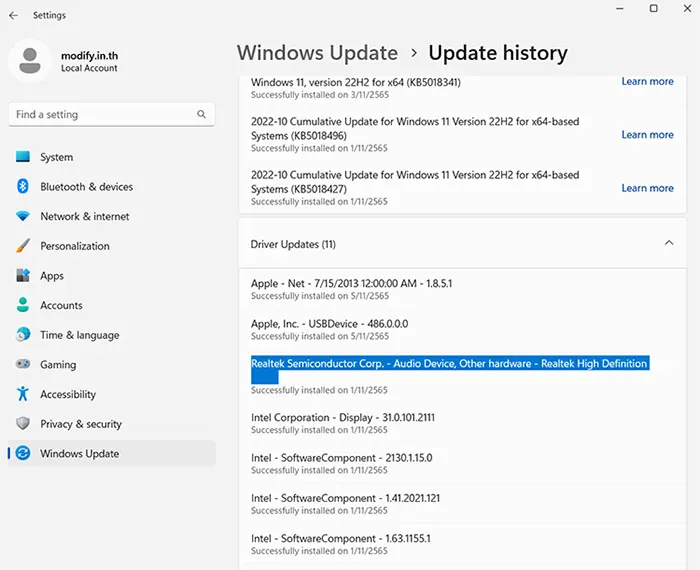The width and height of the screenshot is (700, 570).
Task: Click the Privacy shield icon
Action: [x=23, y=423]
